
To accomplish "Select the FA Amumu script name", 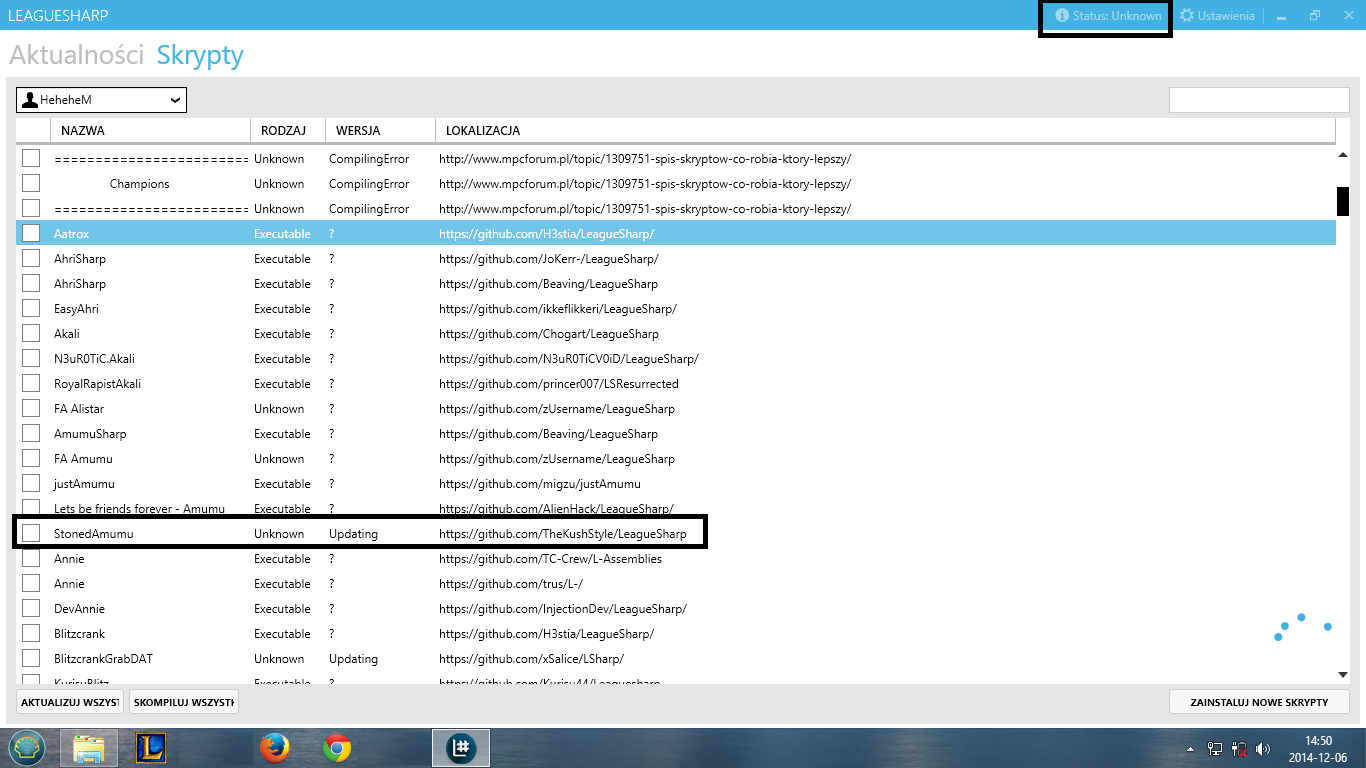I will point(83,459).
